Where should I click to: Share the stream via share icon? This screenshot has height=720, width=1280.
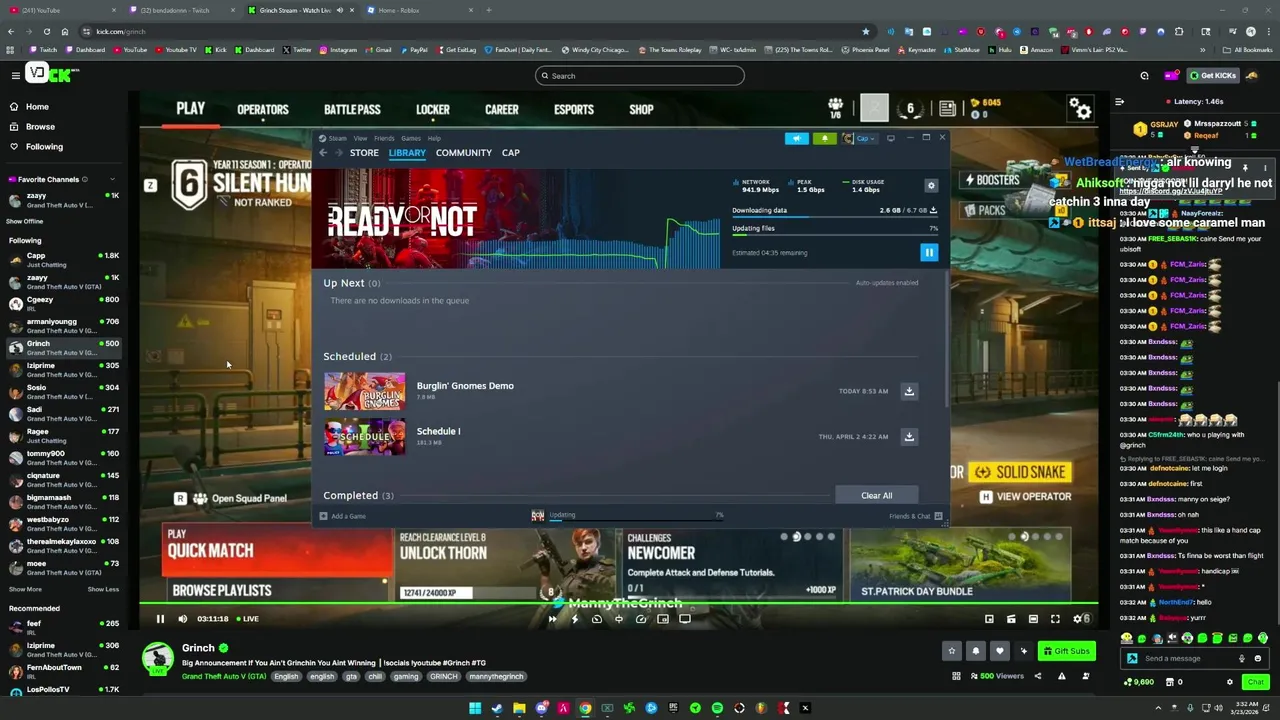pyautogui.click(x=1037, y=676)
